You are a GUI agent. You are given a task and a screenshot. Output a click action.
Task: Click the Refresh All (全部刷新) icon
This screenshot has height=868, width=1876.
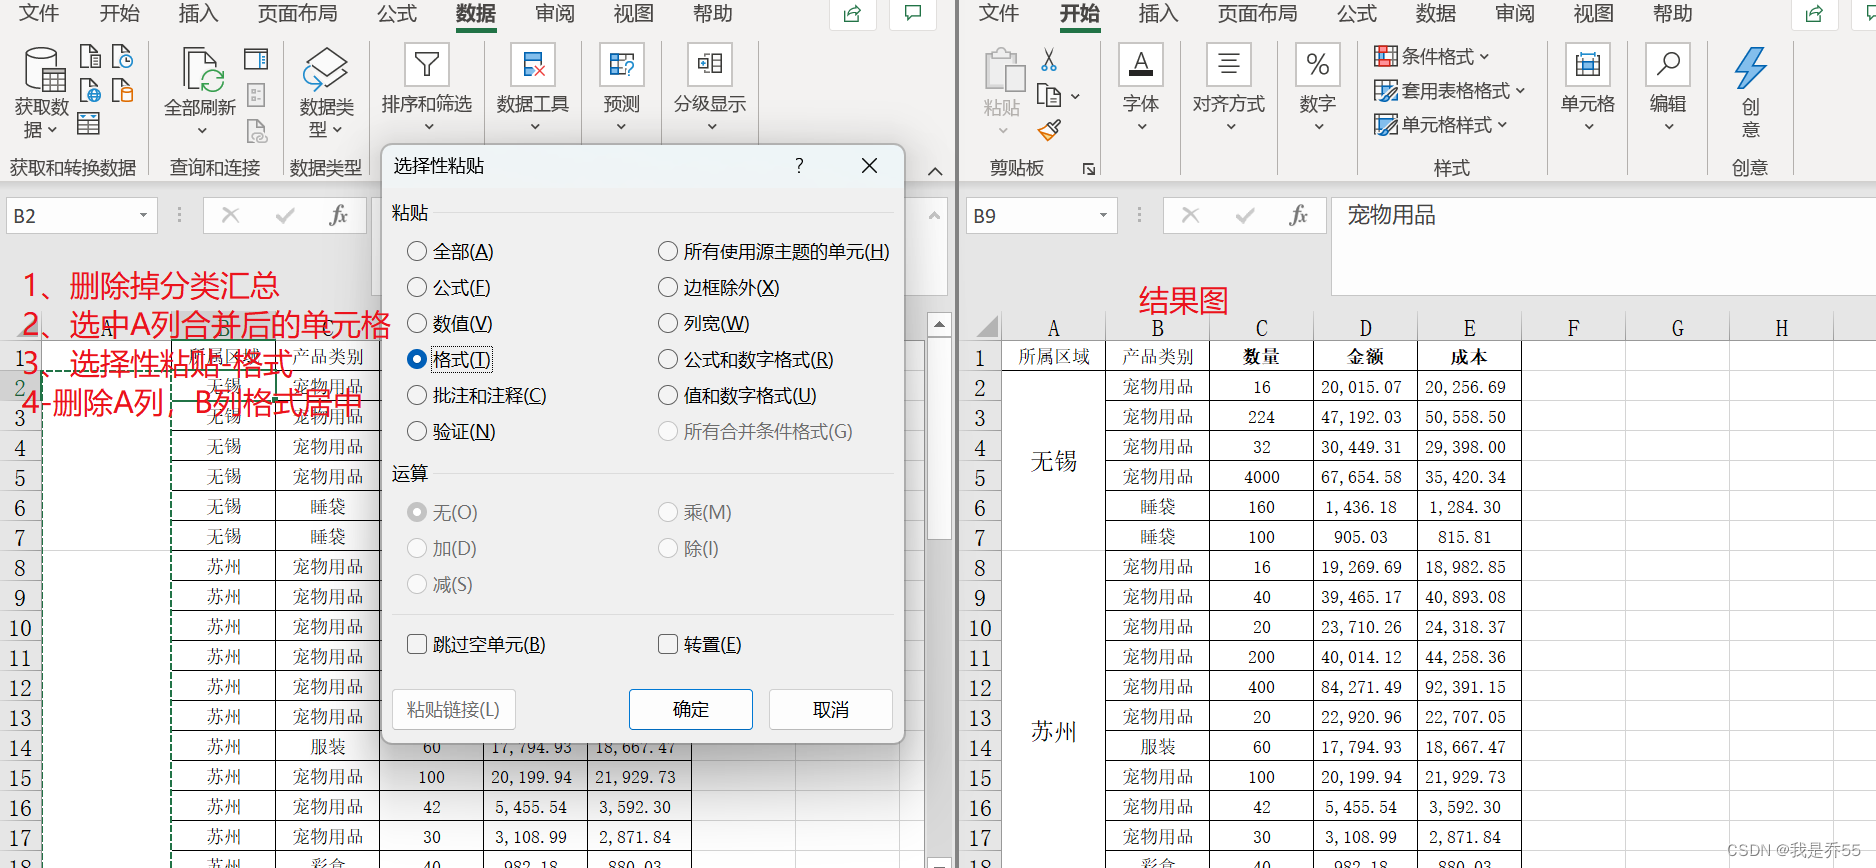pos(204,69)
